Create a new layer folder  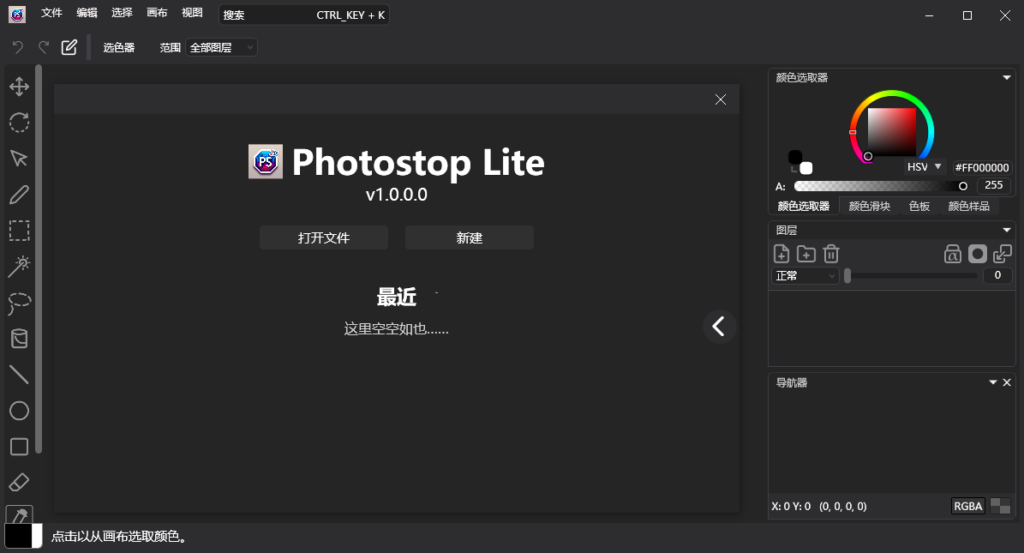click(806, 254)
